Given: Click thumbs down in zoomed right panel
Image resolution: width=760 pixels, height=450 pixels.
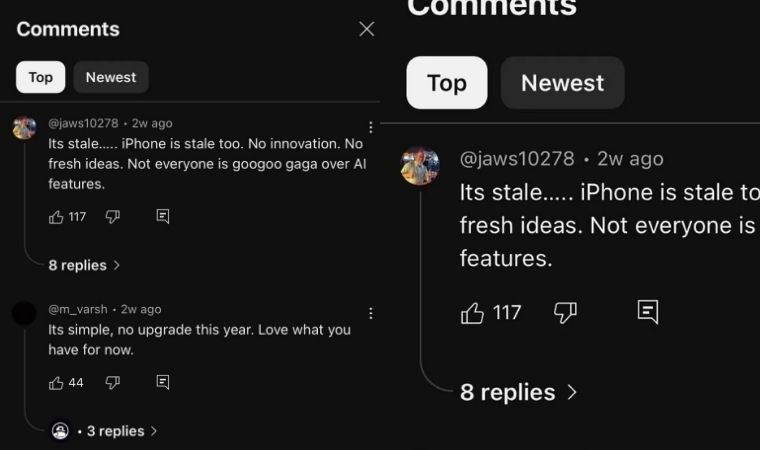Looking at the screenshot, I should click(x=565, y=313).
